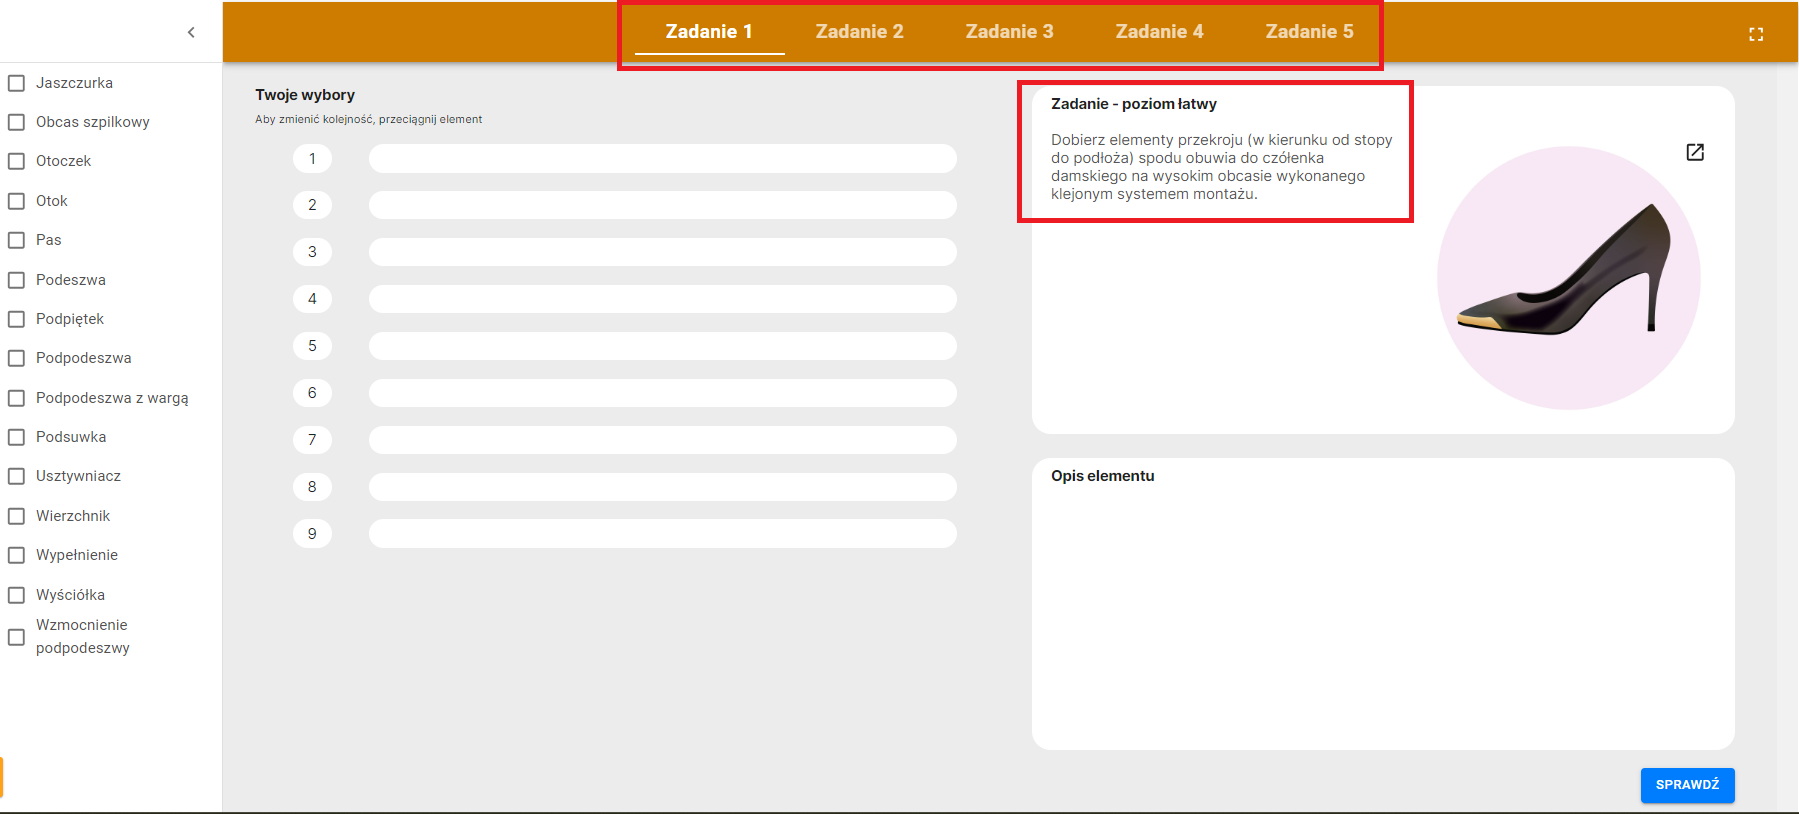Viewport: 1799px width, 814px height.
Task: Go to the Zadanie 5 tab
Action: pyautogui.click(x=1309, y=32)
